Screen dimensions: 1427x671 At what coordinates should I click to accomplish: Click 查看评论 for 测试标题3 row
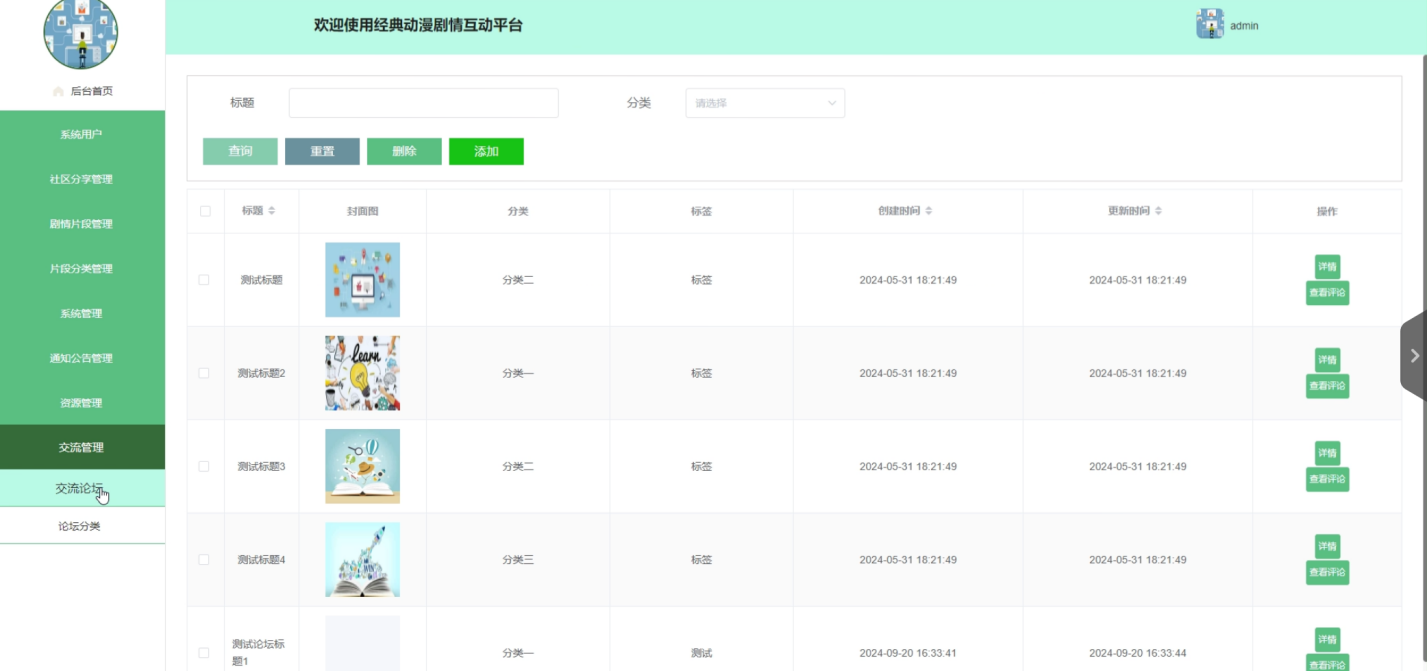tap(1327, 479)
